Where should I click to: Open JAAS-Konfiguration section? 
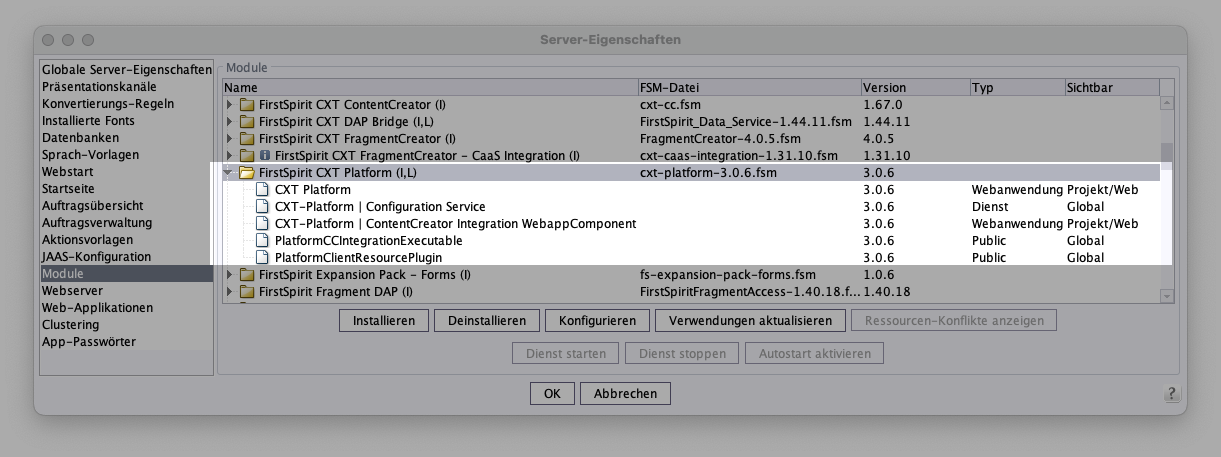point(127,257)
